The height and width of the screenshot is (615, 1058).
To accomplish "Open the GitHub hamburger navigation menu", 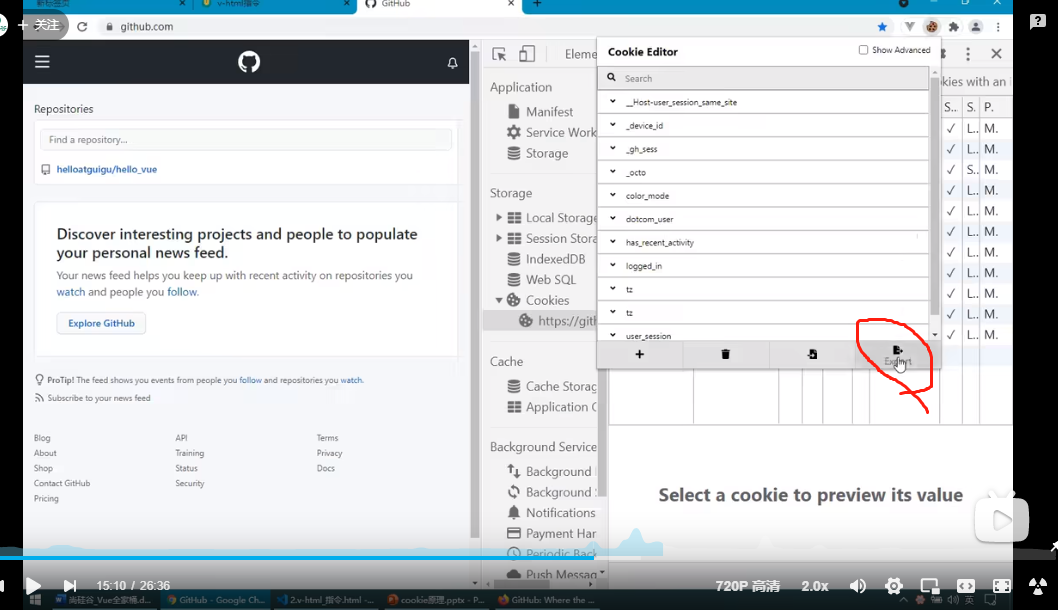I will pyautogui.click(x=42, y=61).
